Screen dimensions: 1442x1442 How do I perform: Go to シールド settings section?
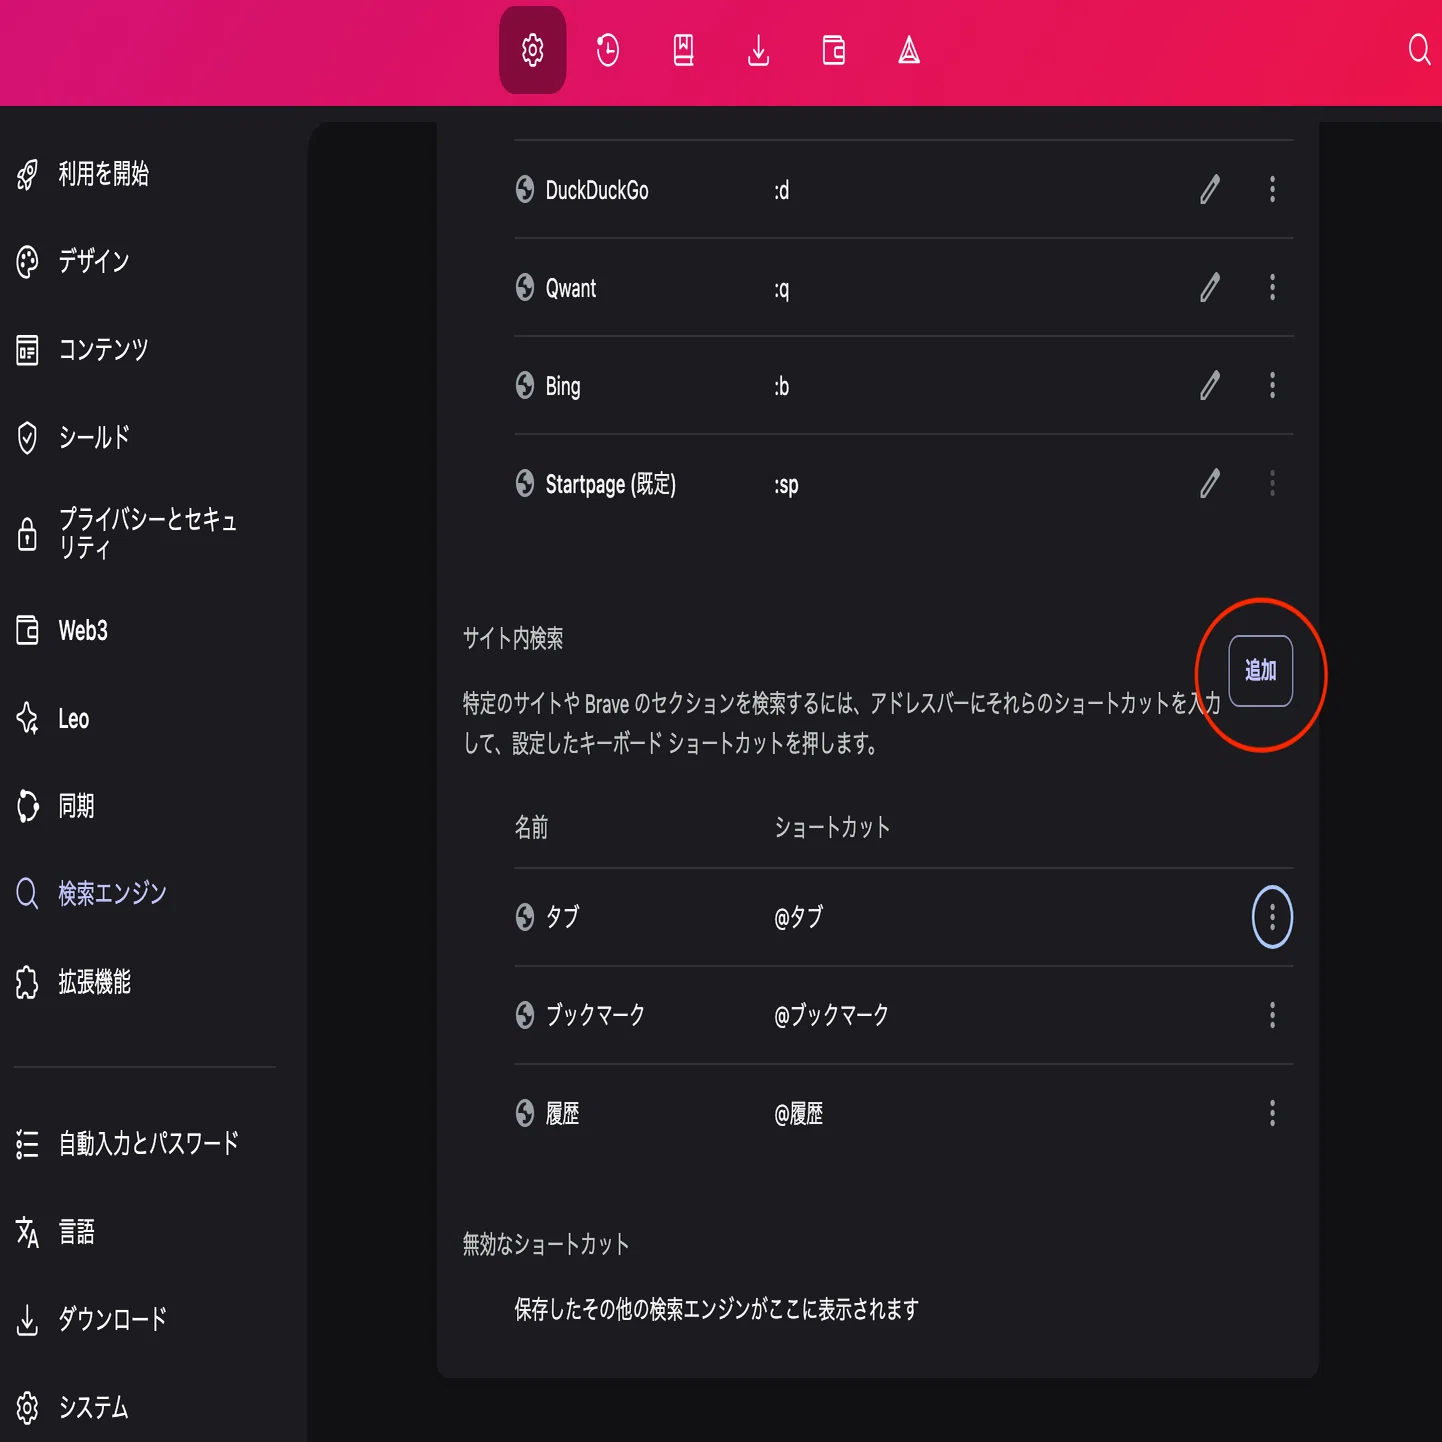(x=73, y=438)
